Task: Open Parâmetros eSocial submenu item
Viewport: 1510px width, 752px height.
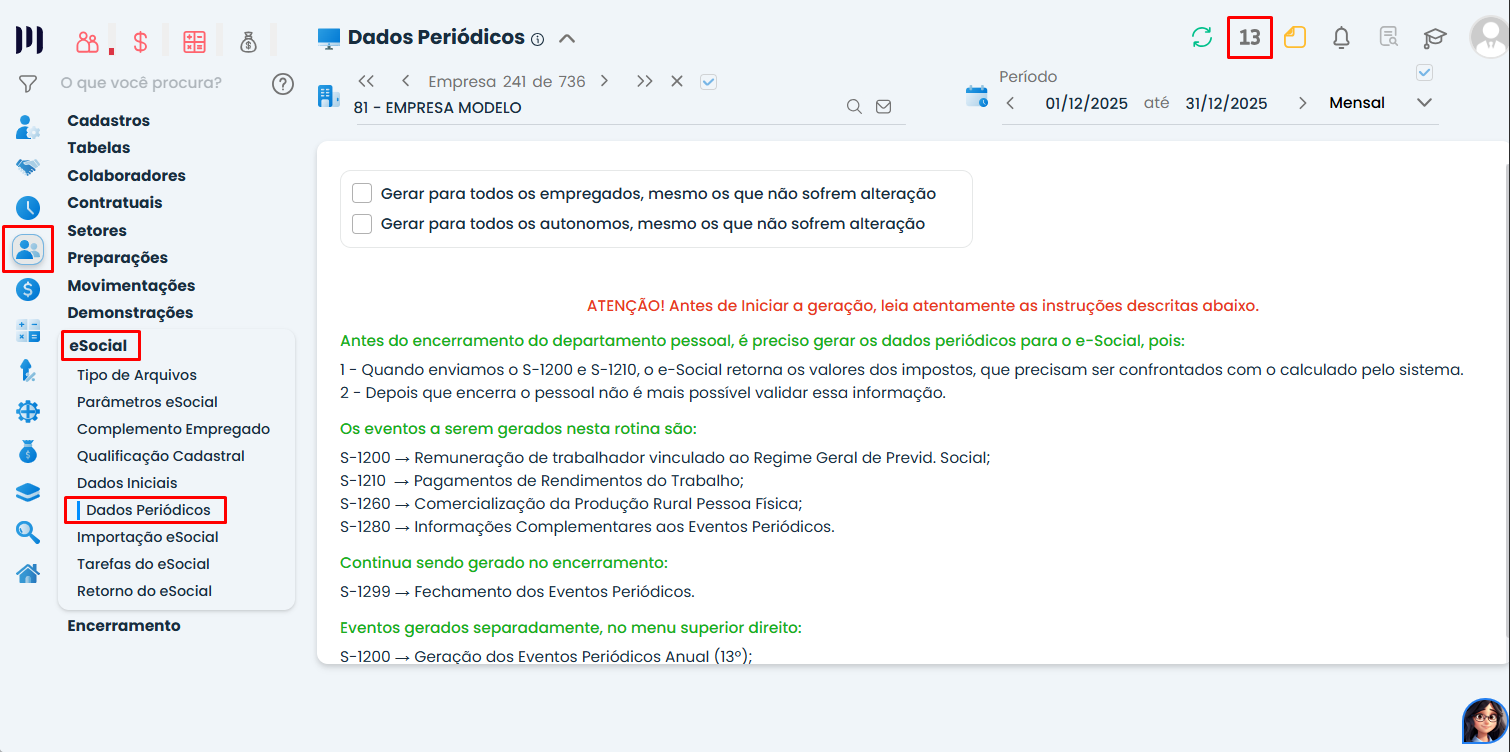Action: (x=147, y=402)
